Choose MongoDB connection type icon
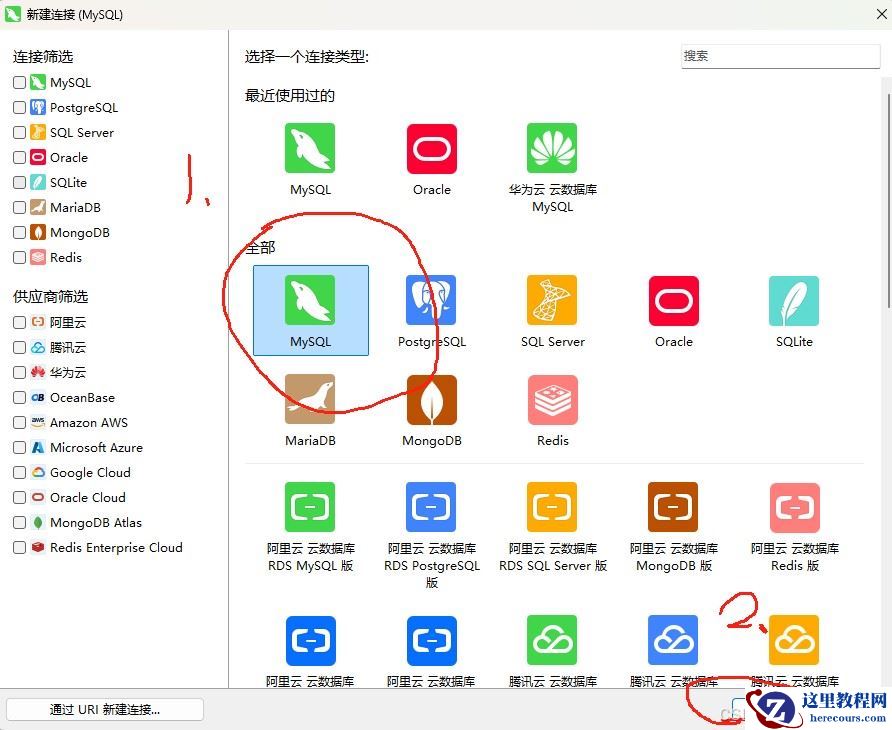The image size is (892, 730). pos(432,399)
